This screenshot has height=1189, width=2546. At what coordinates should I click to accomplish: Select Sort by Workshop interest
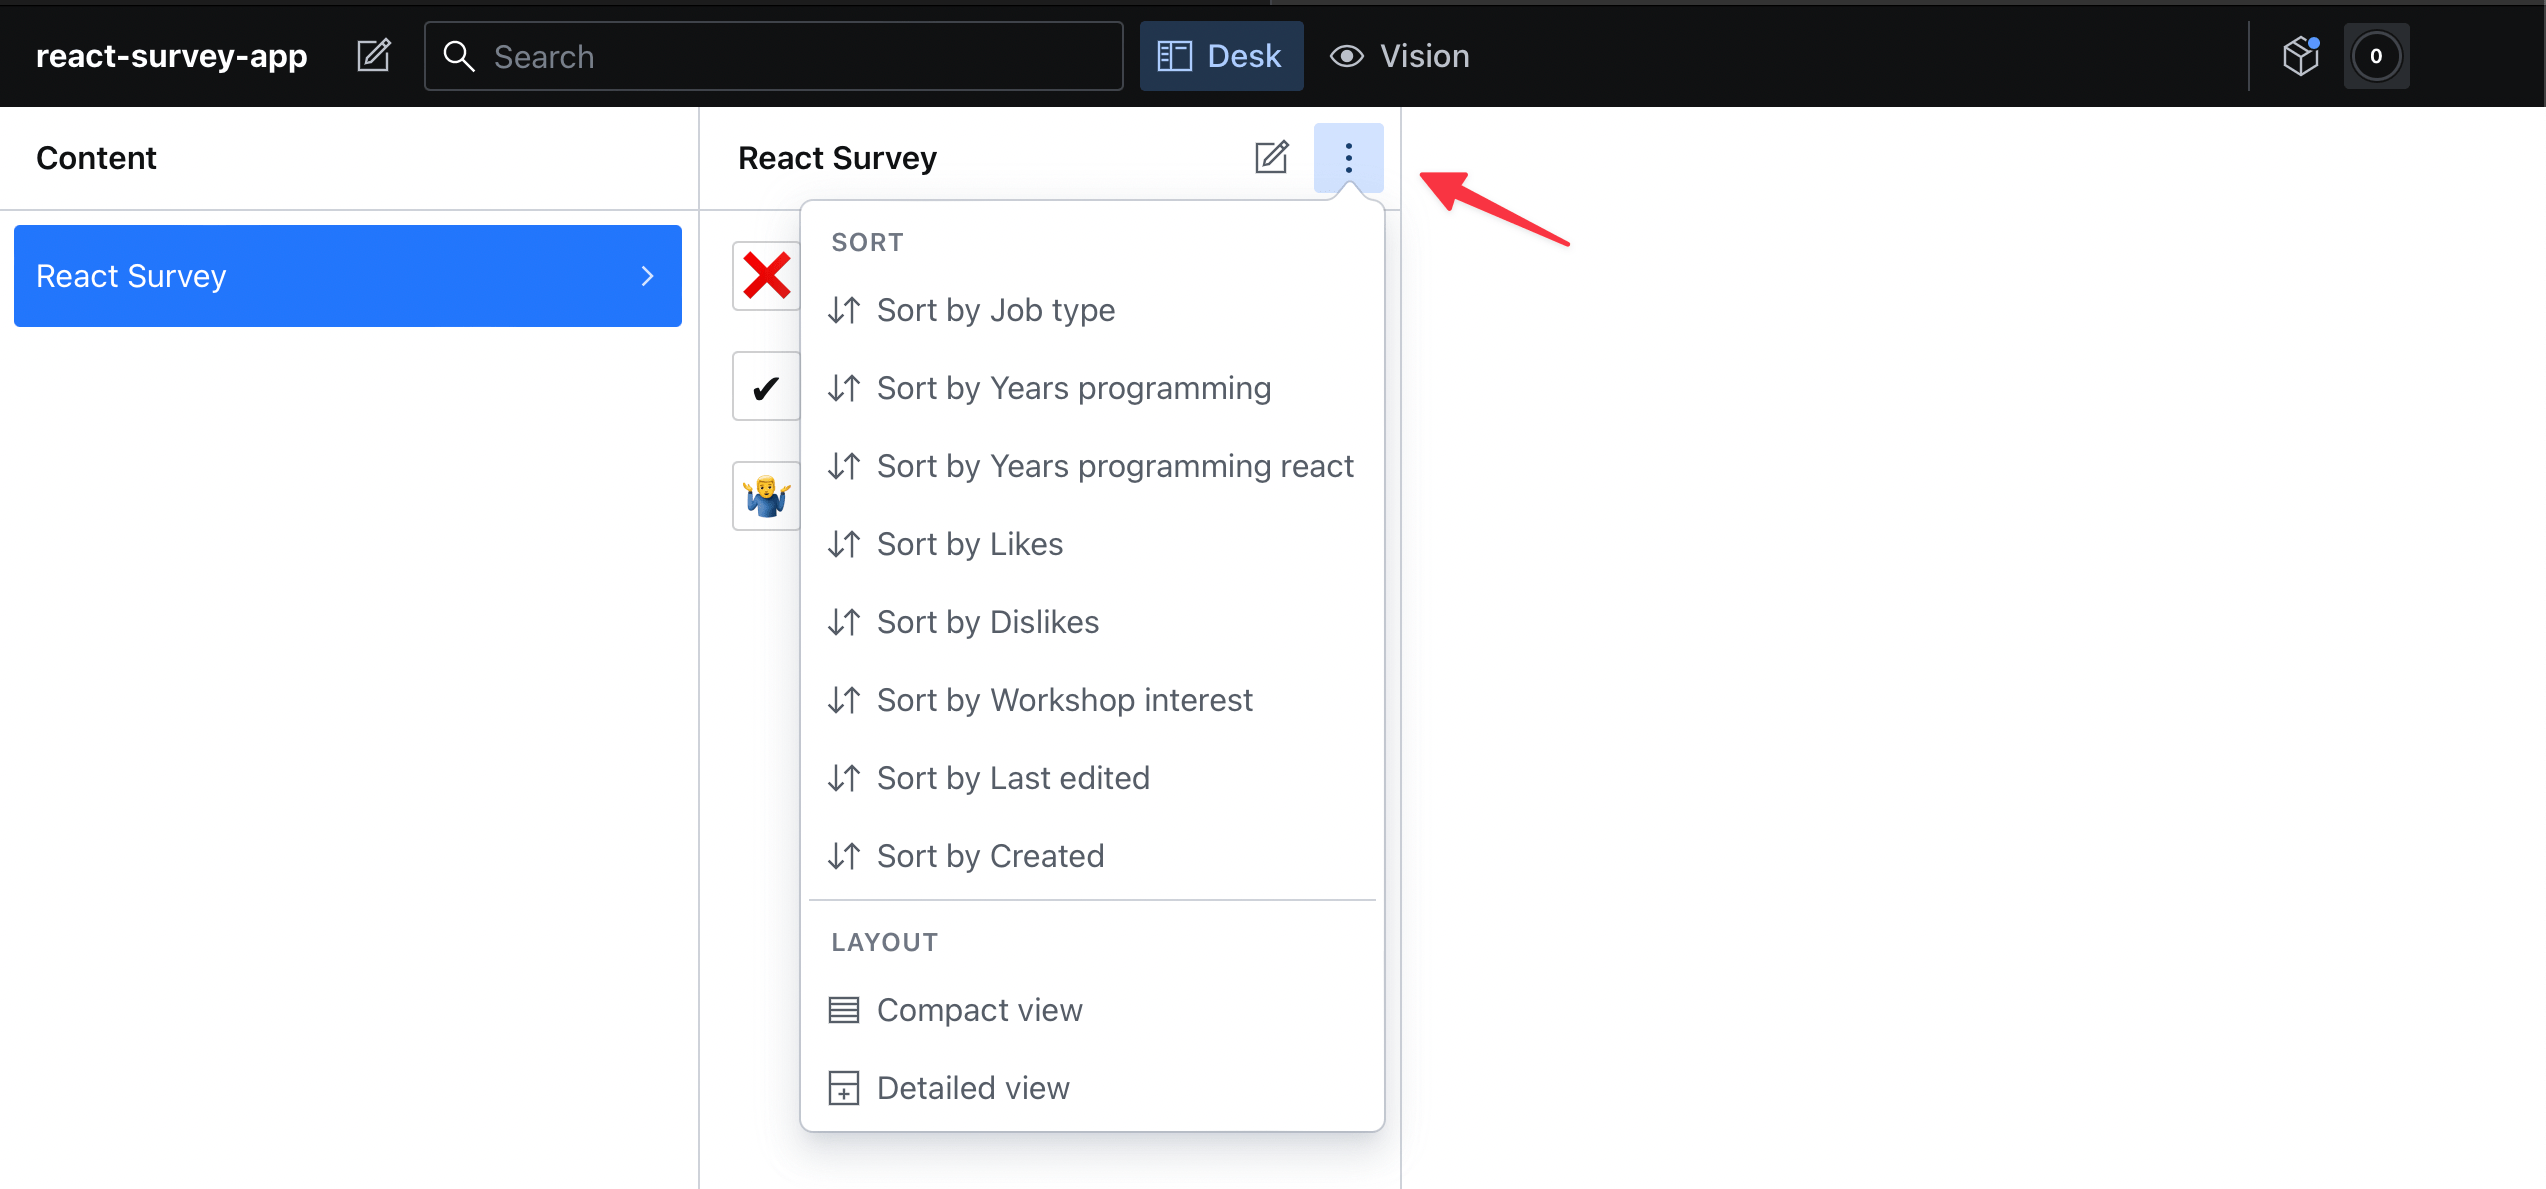click(1064, 700)
